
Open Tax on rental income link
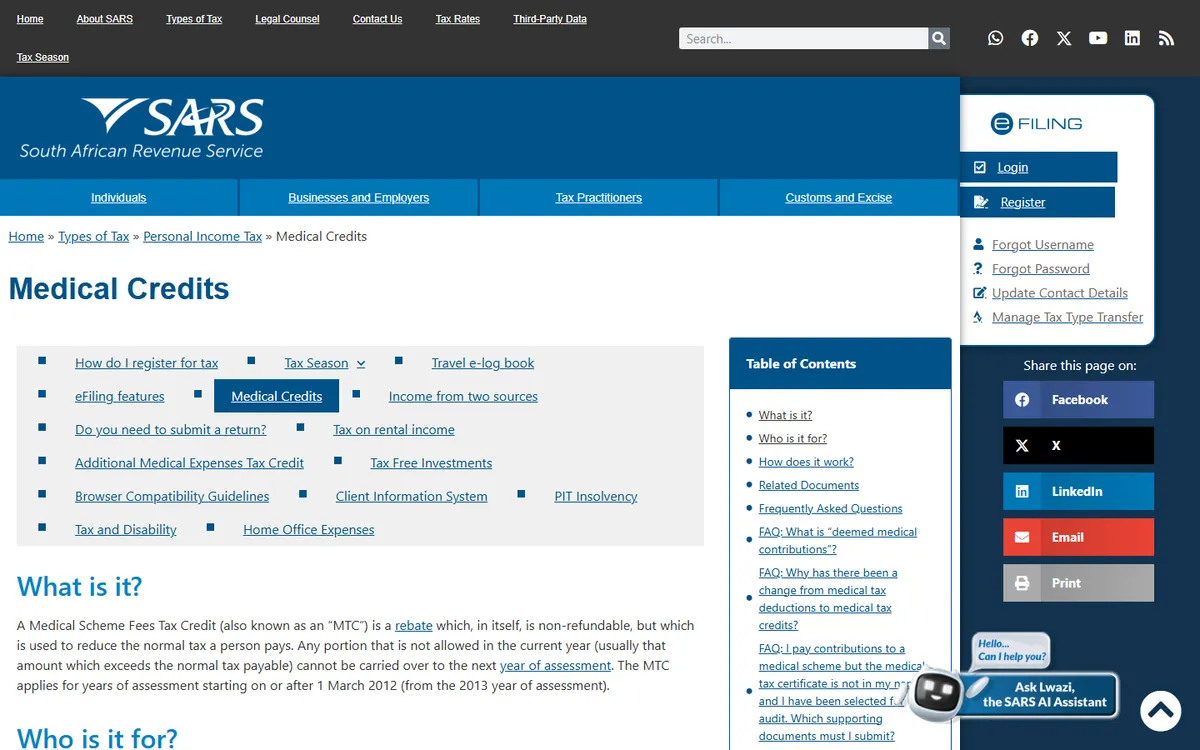[393, 430]
